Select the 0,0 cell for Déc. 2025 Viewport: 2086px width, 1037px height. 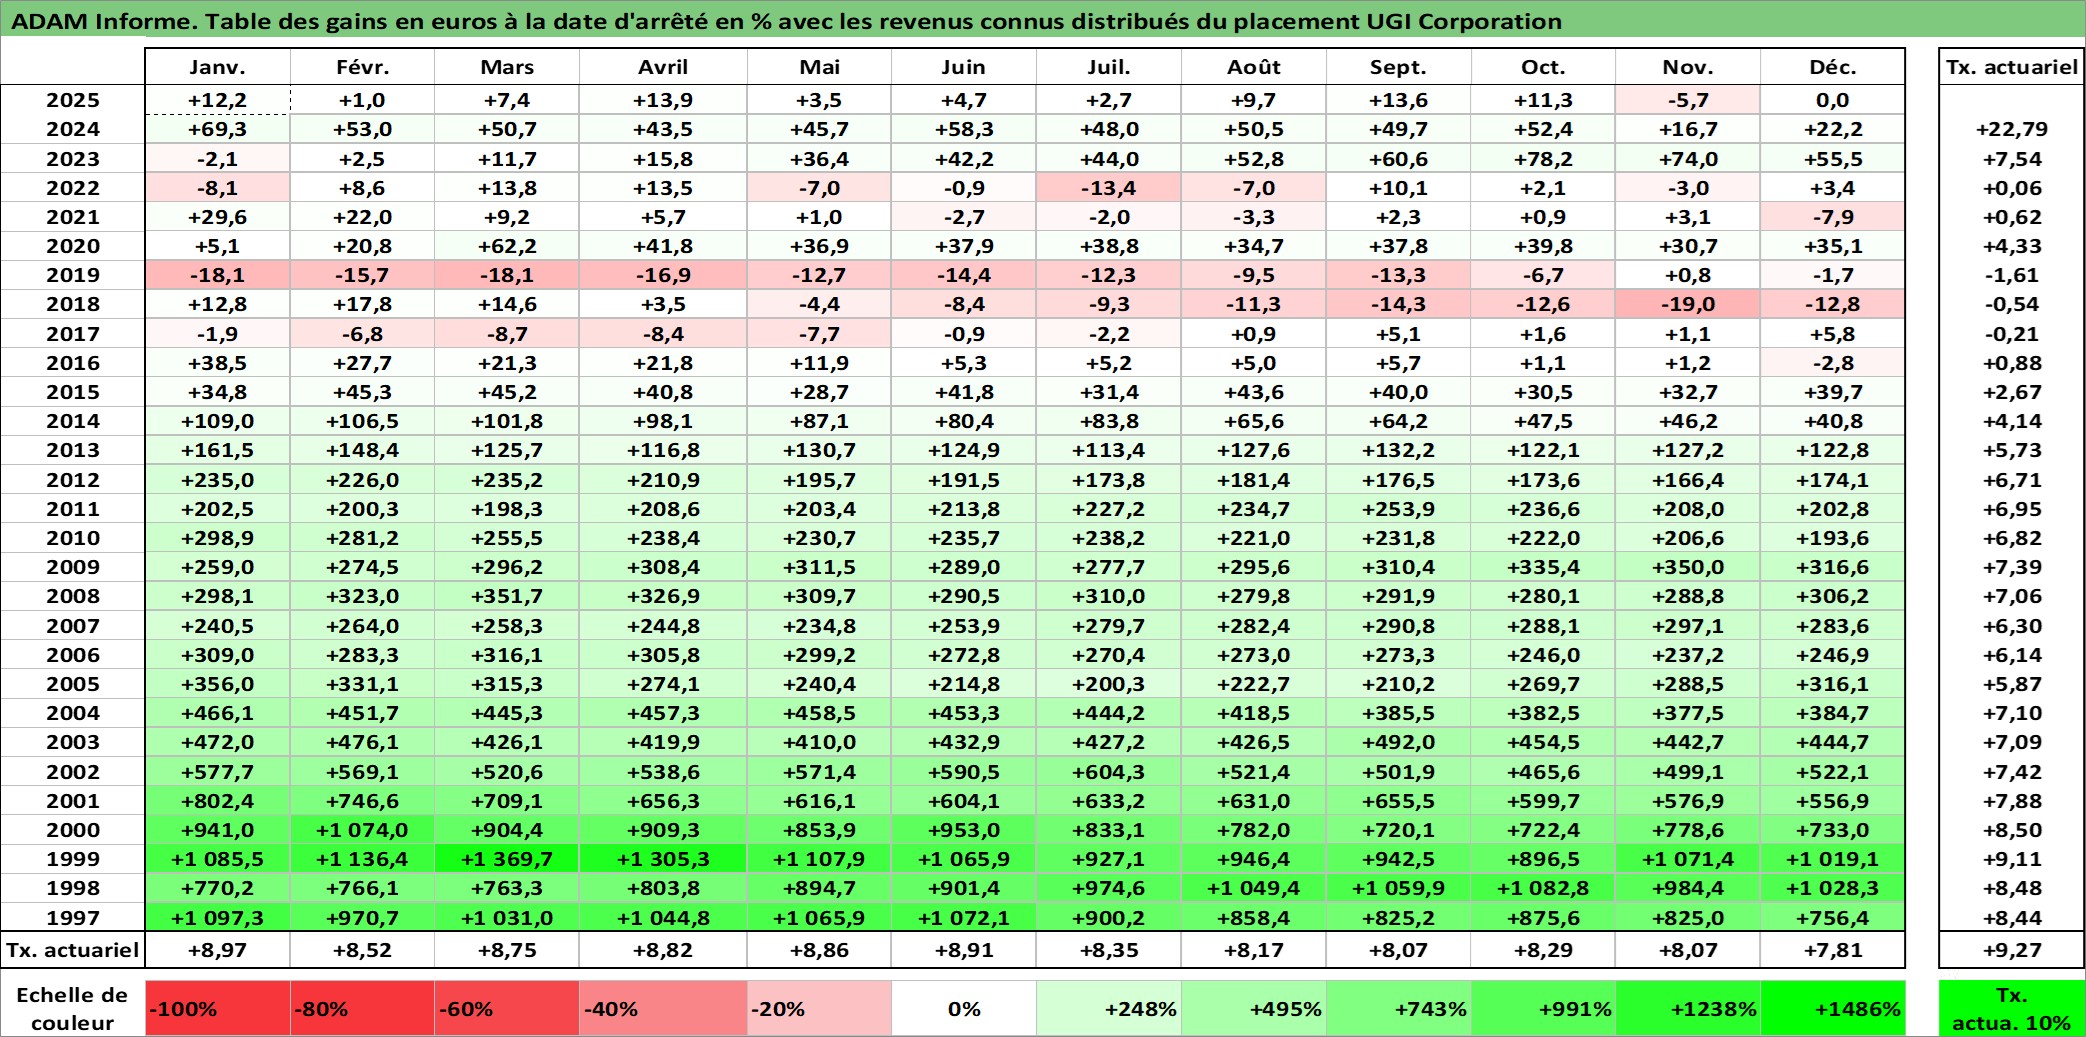tap(1833, 100)
